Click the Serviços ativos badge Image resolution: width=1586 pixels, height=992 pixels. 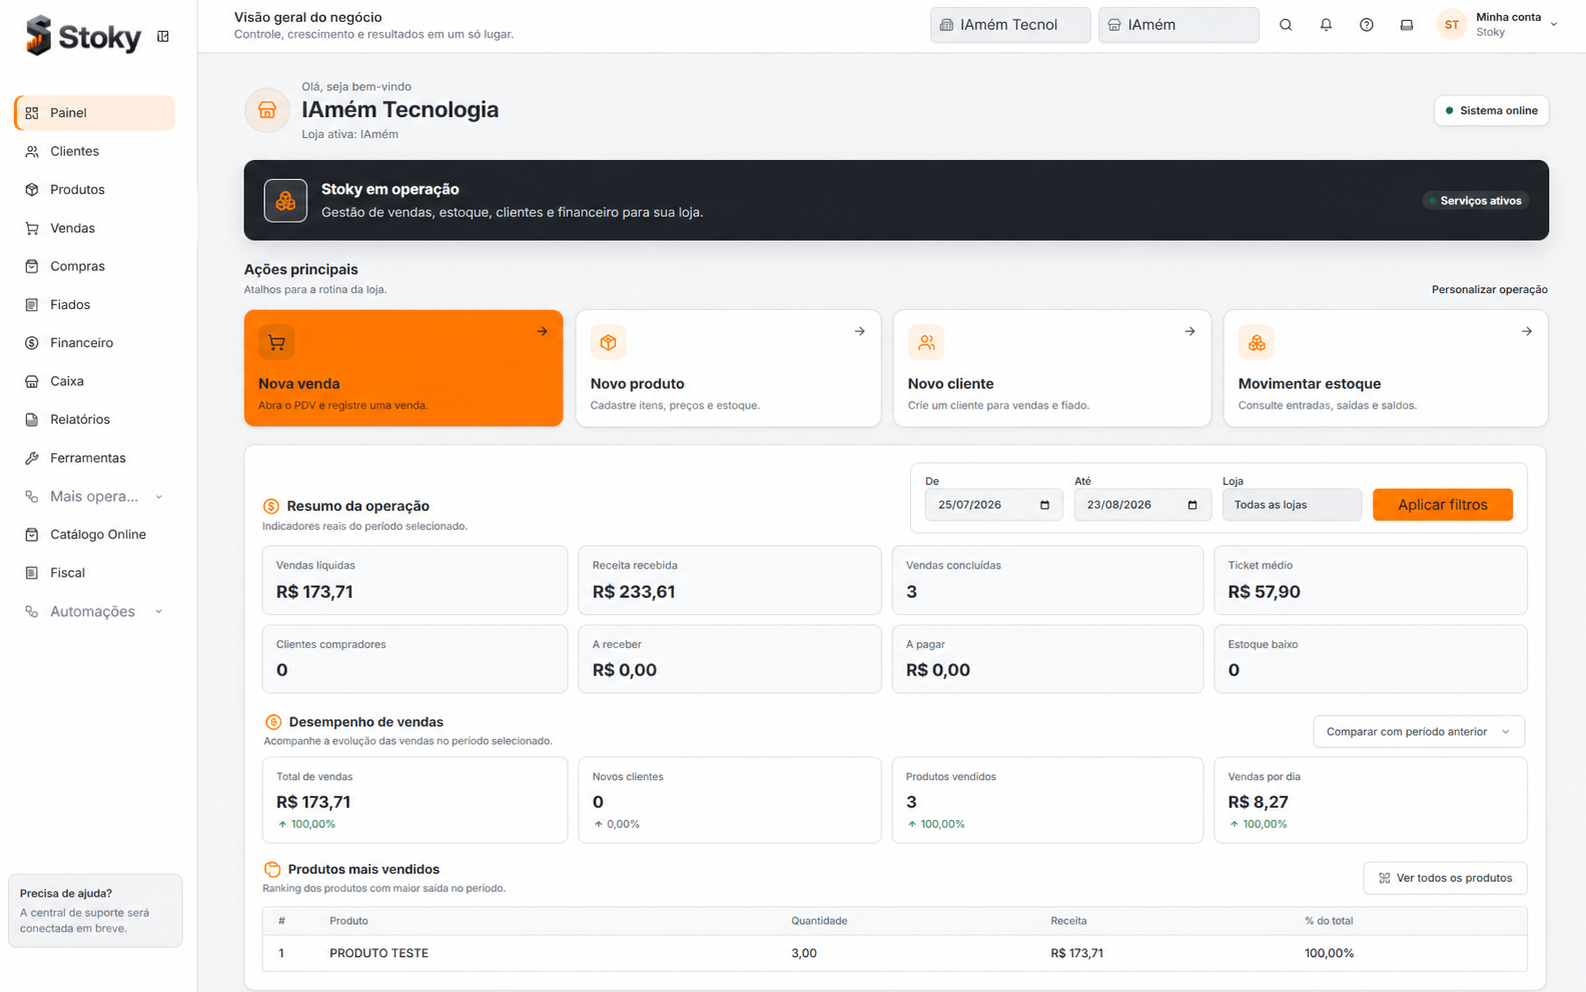[1474, 201]
